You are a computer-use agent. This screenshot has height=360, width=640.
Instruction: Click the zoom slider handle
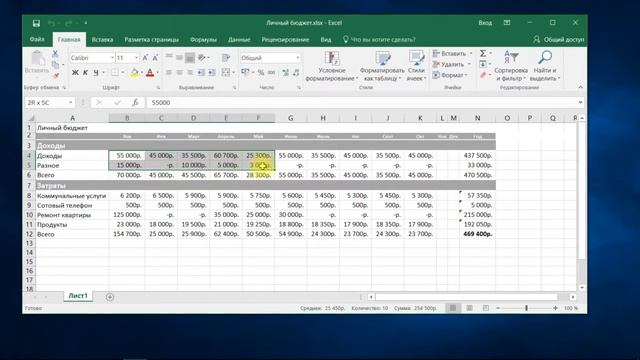[527, 308]
